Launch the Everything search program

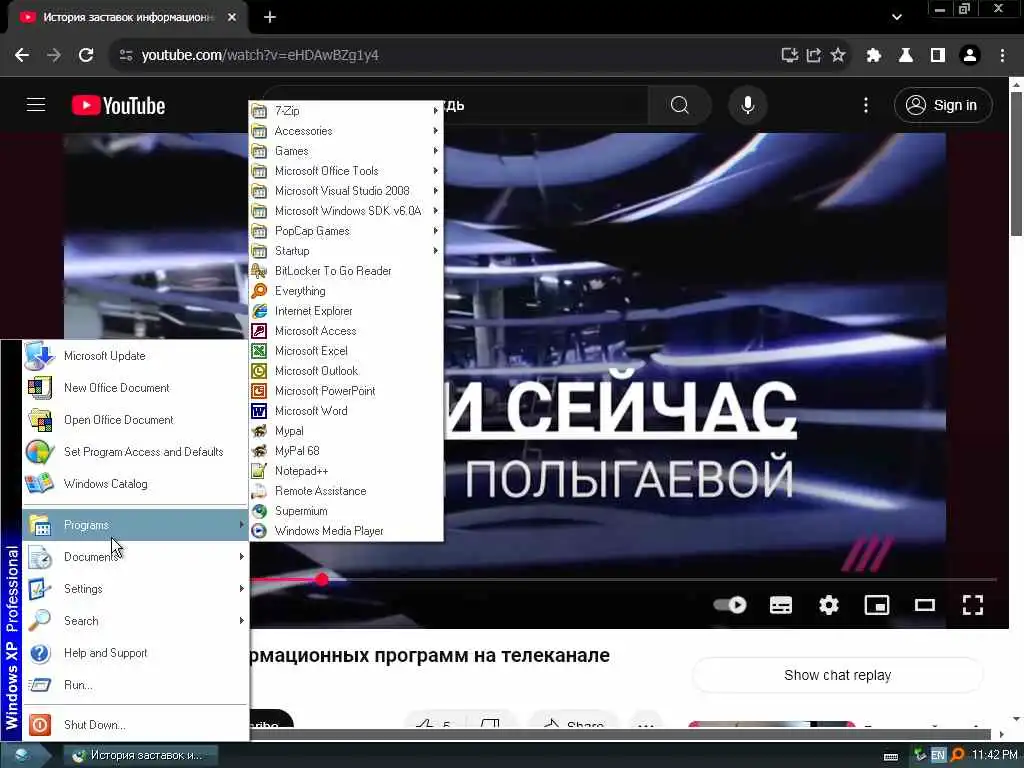[346, 291]
